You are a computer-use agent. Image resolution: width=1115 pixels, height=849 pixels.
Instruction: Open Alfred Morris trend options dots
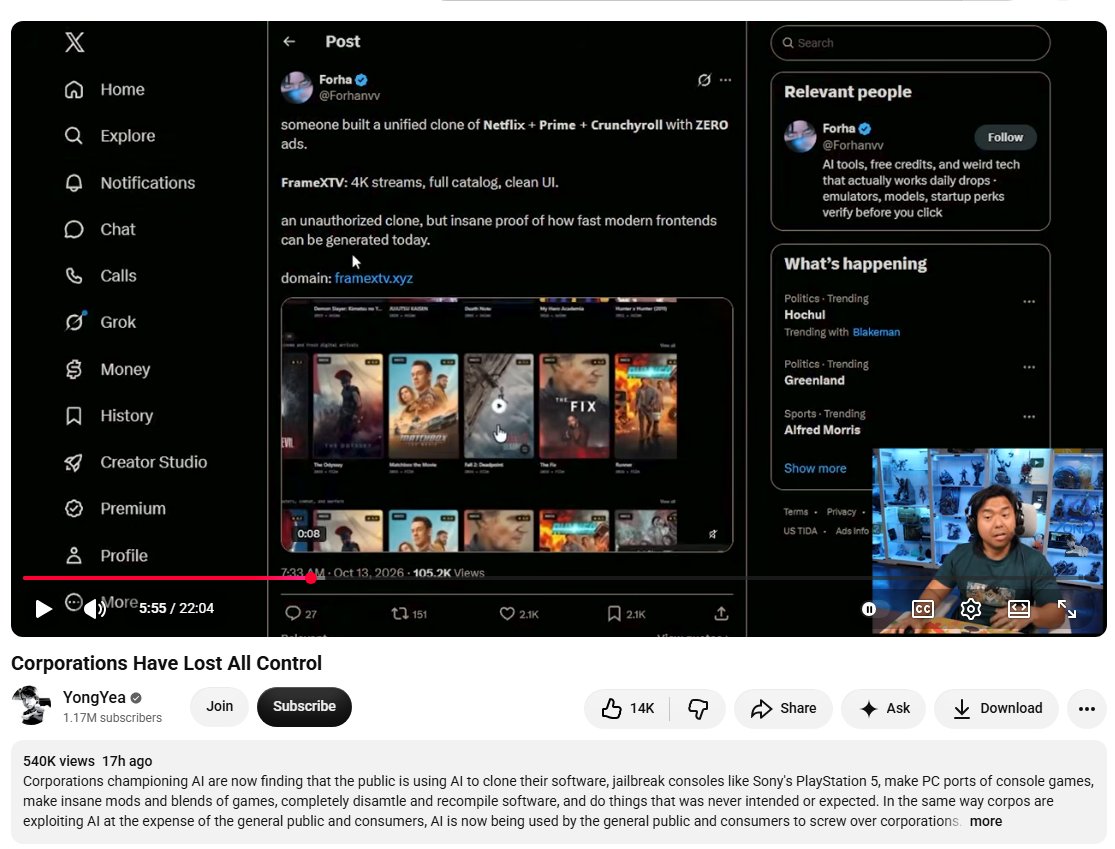coord(1029,417)
